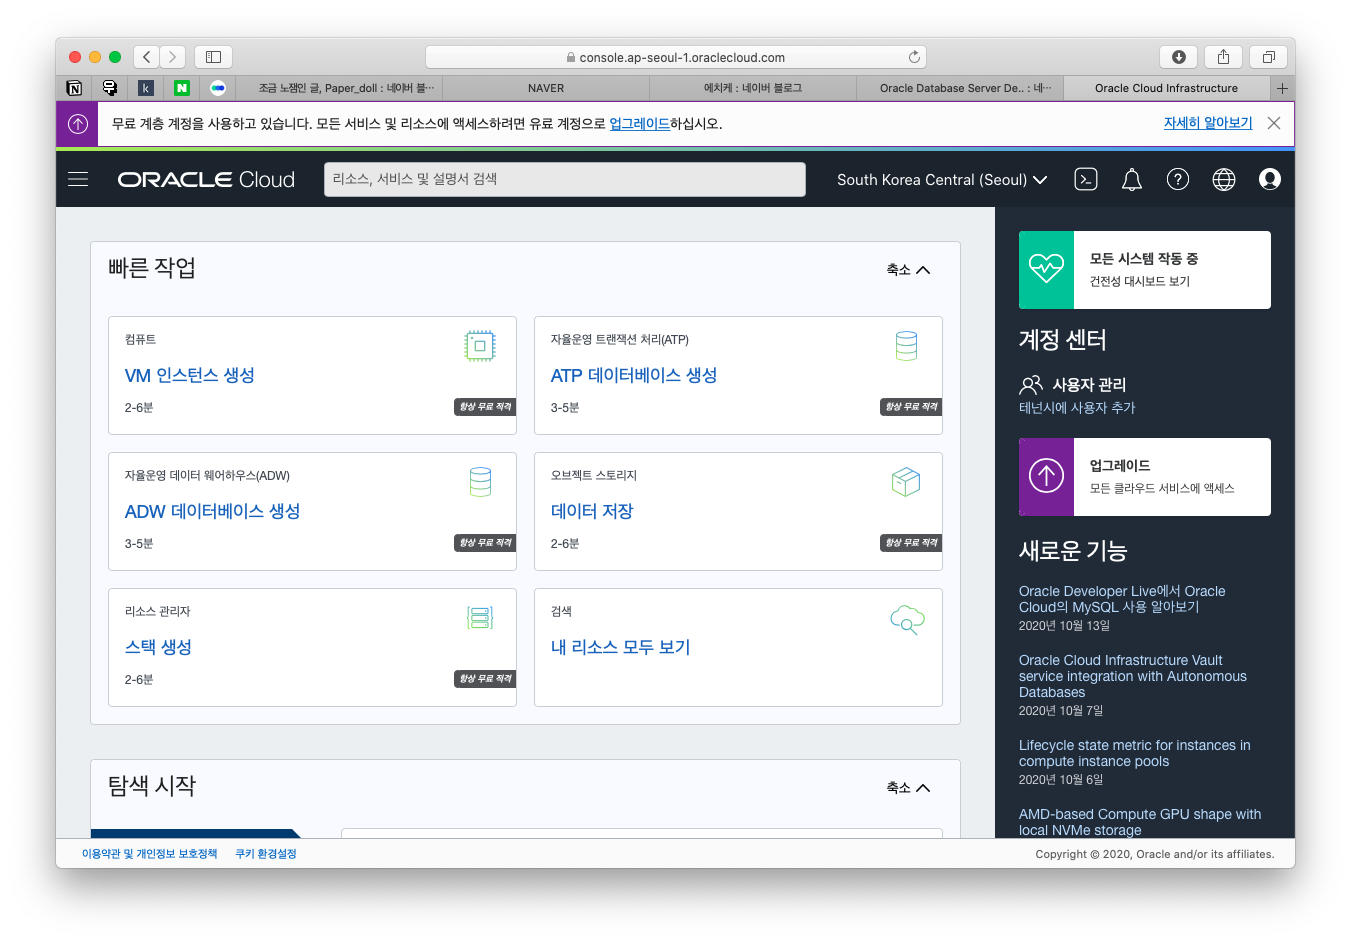Collapse the 탐색 시작 section with 축소
The width and height of the screenshot is (1351, 942).
pyautogui.click(x=908, y=788)
